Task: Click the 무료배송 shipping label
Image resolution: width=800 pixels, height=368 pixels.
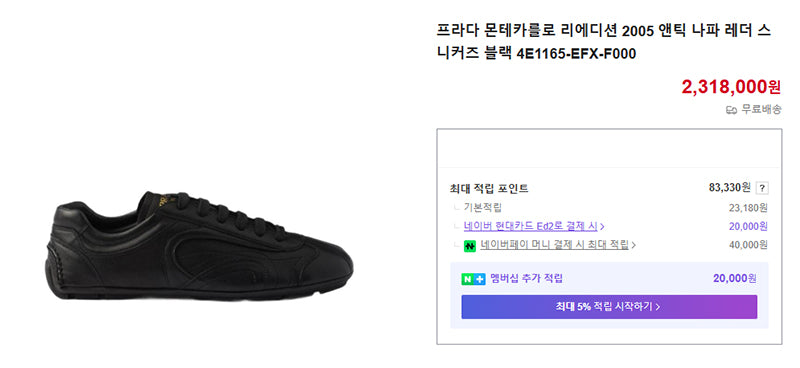Action: coord(761,109)
